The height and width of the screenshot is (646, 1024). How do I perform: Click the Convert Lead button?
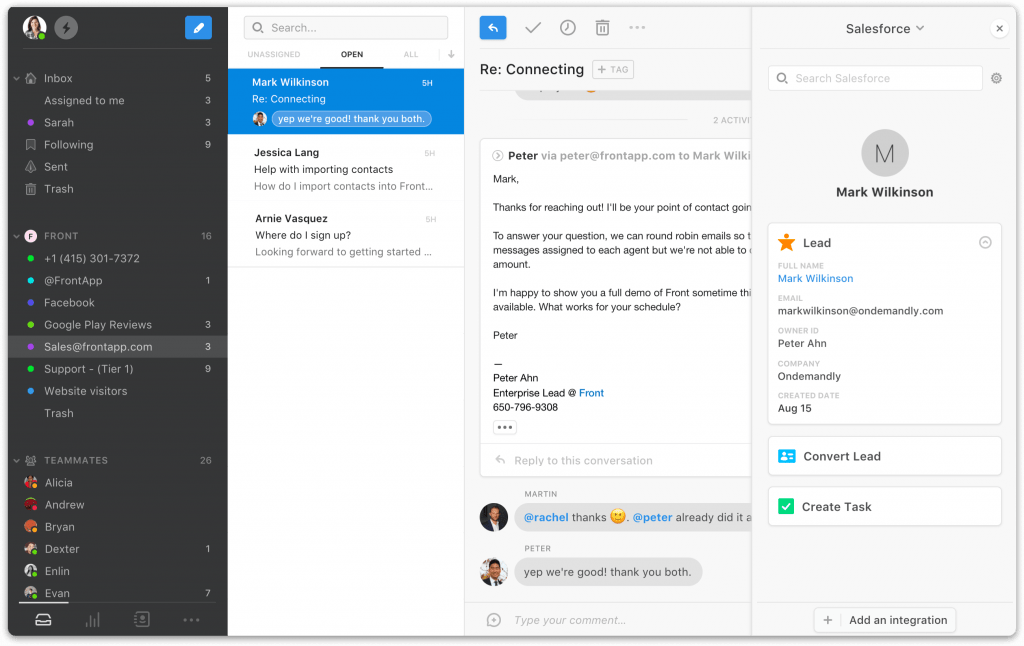(x=884, y=455)
